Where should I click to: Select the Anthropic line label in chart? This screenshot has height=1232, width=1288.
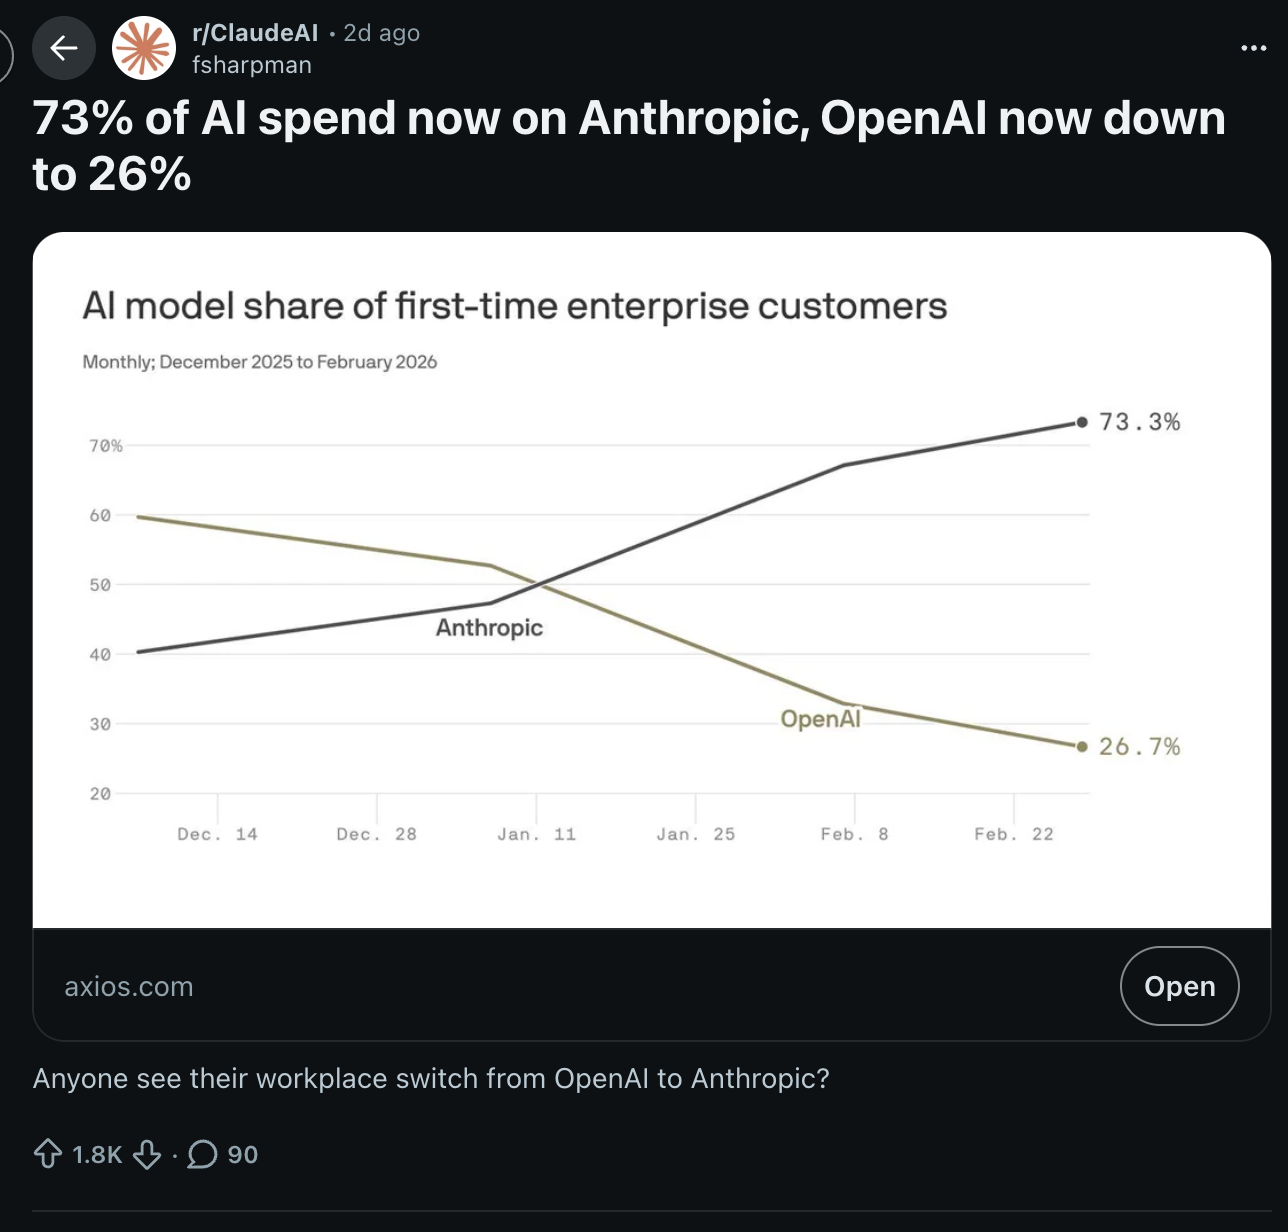coord(489,628)
